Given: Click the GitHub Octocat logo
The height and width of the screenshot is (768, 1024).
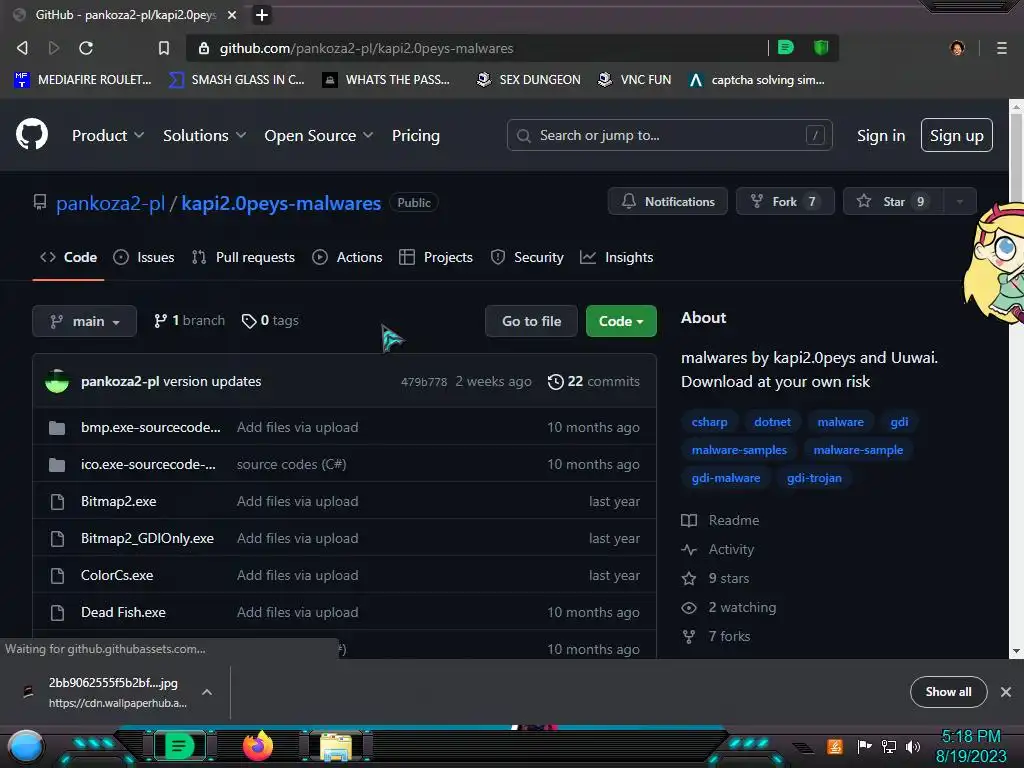Looking at the screenshot, I should pyautogui.click(x=31, y=135).
